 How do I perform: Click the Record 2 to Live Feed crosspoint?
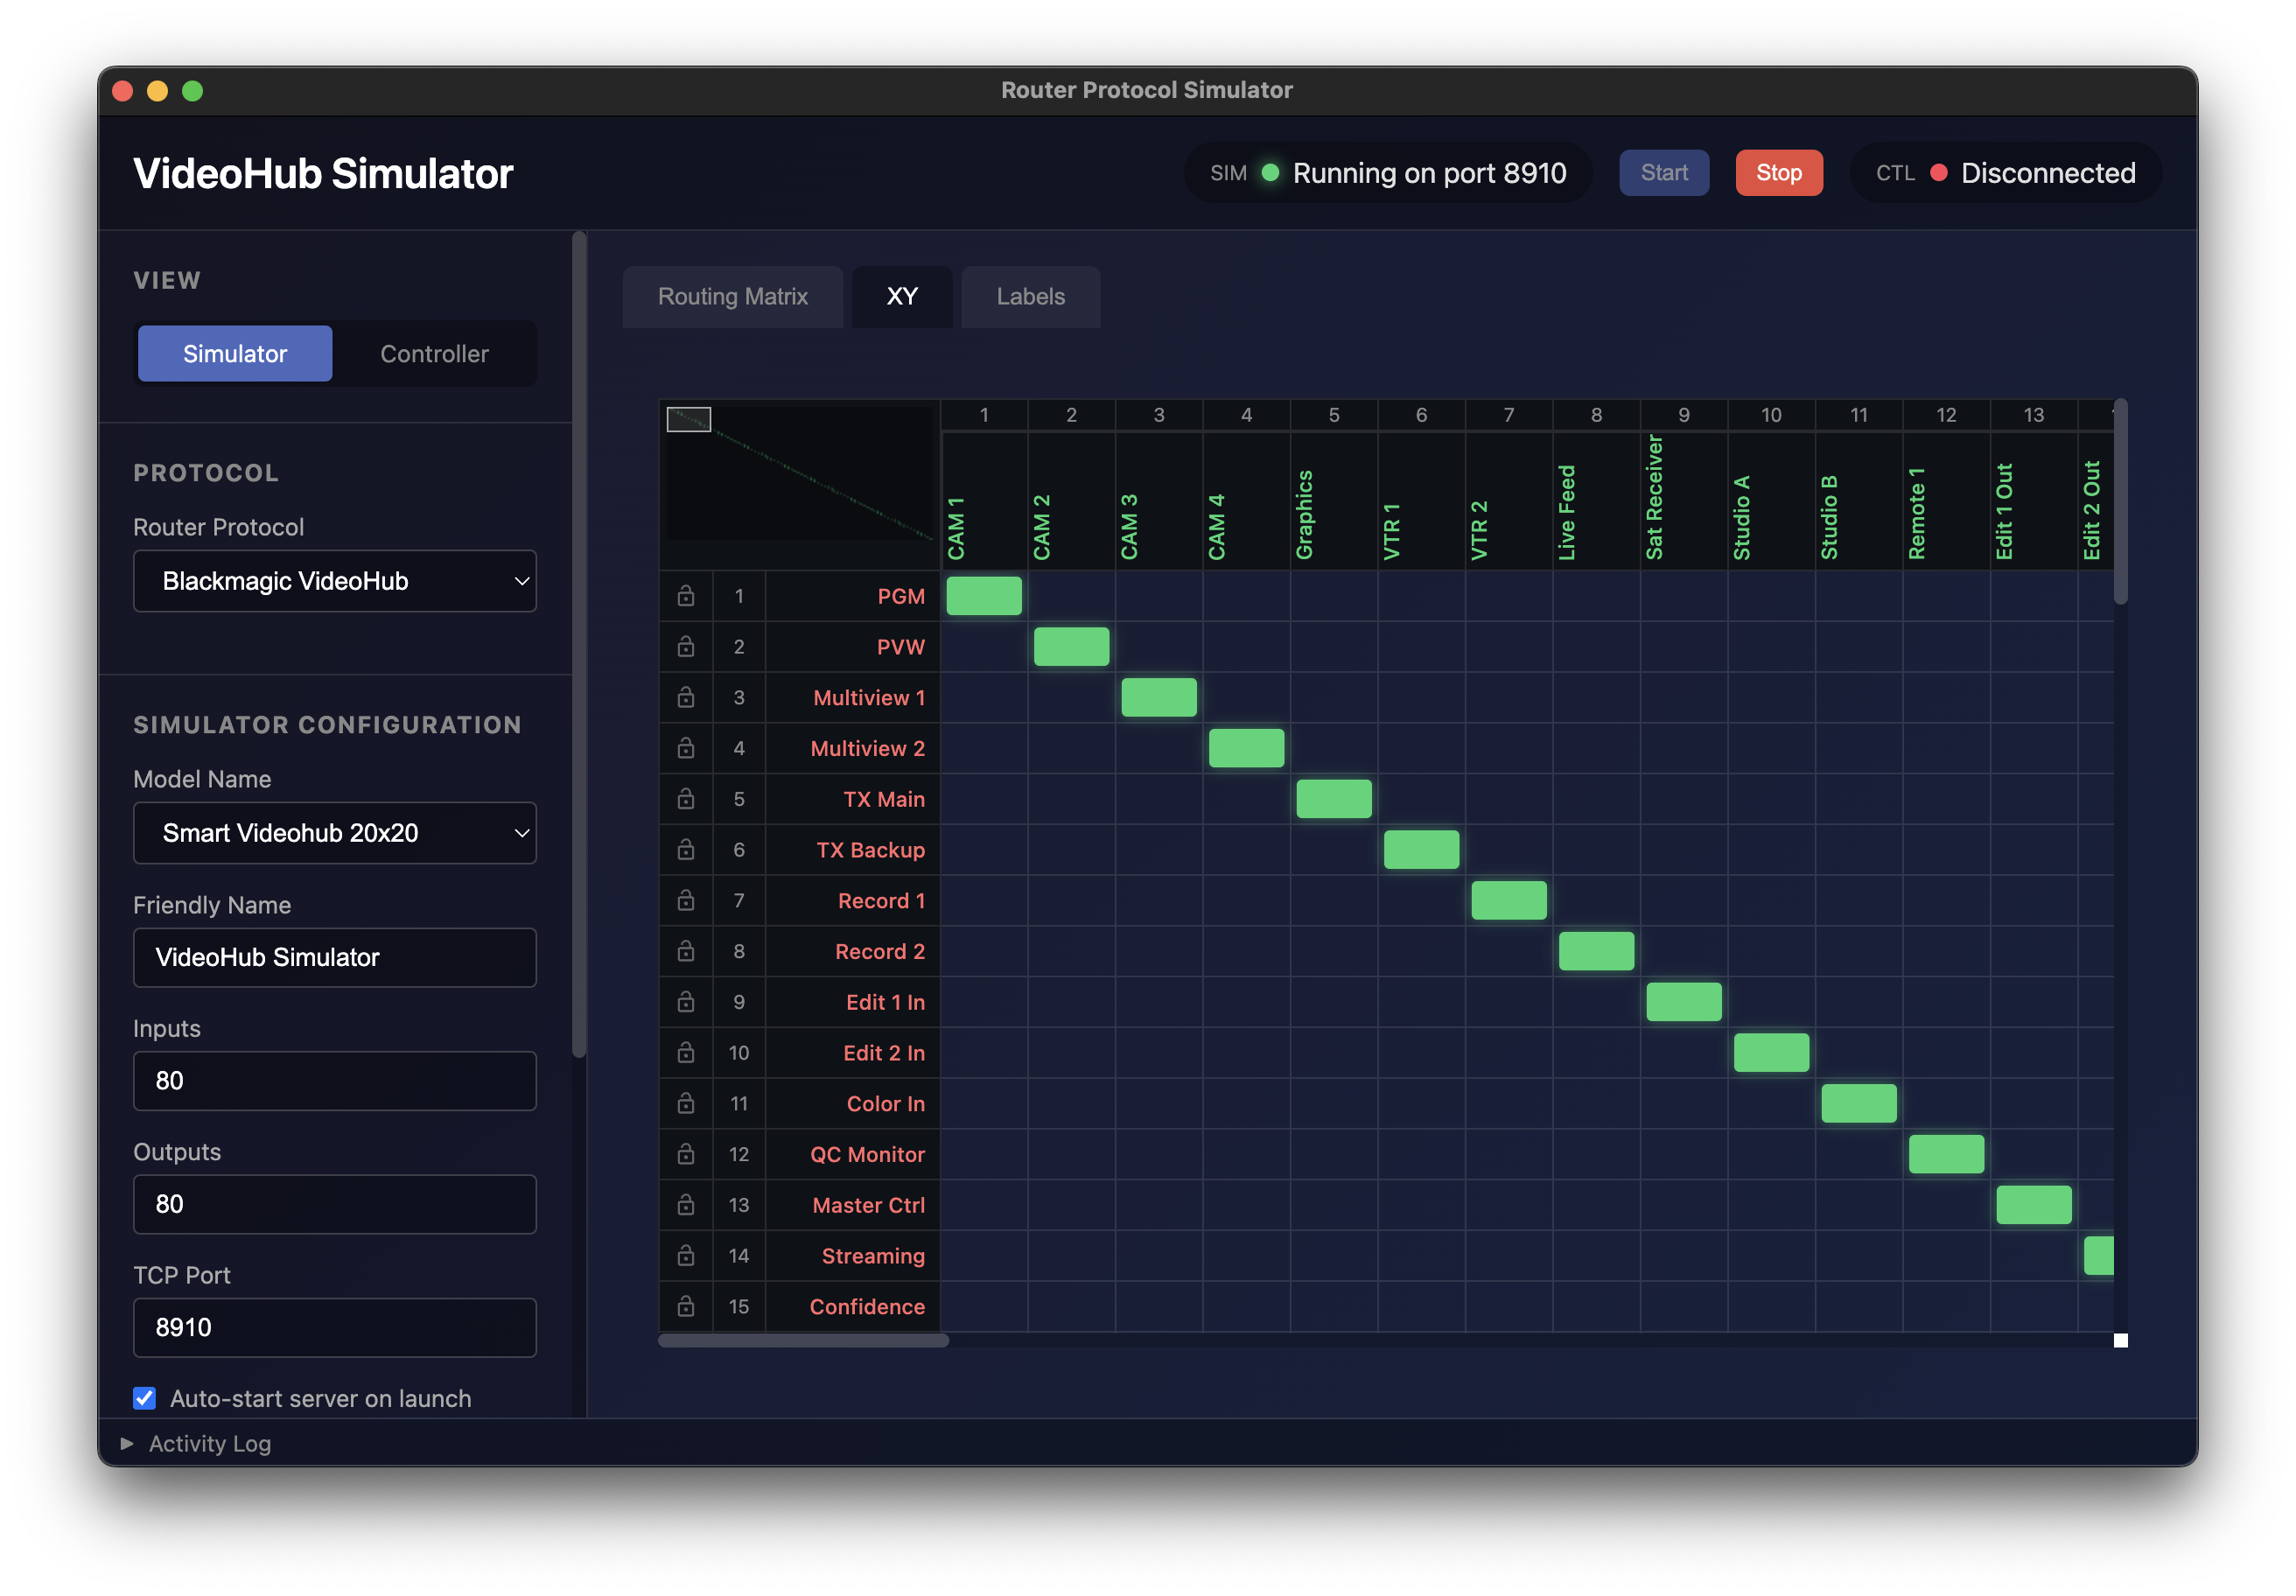1597,951
